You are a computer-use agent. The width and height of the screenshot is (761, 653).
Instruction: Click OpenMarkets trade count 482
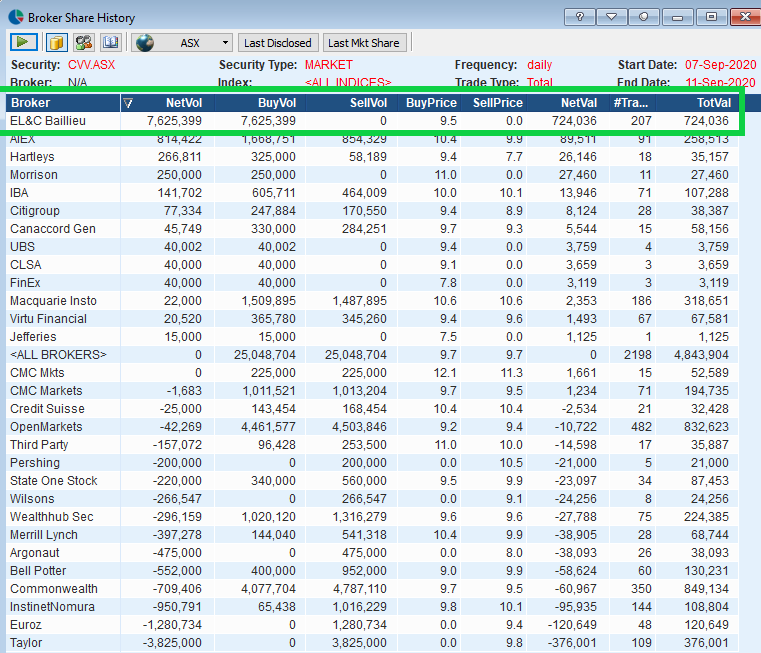641,427
